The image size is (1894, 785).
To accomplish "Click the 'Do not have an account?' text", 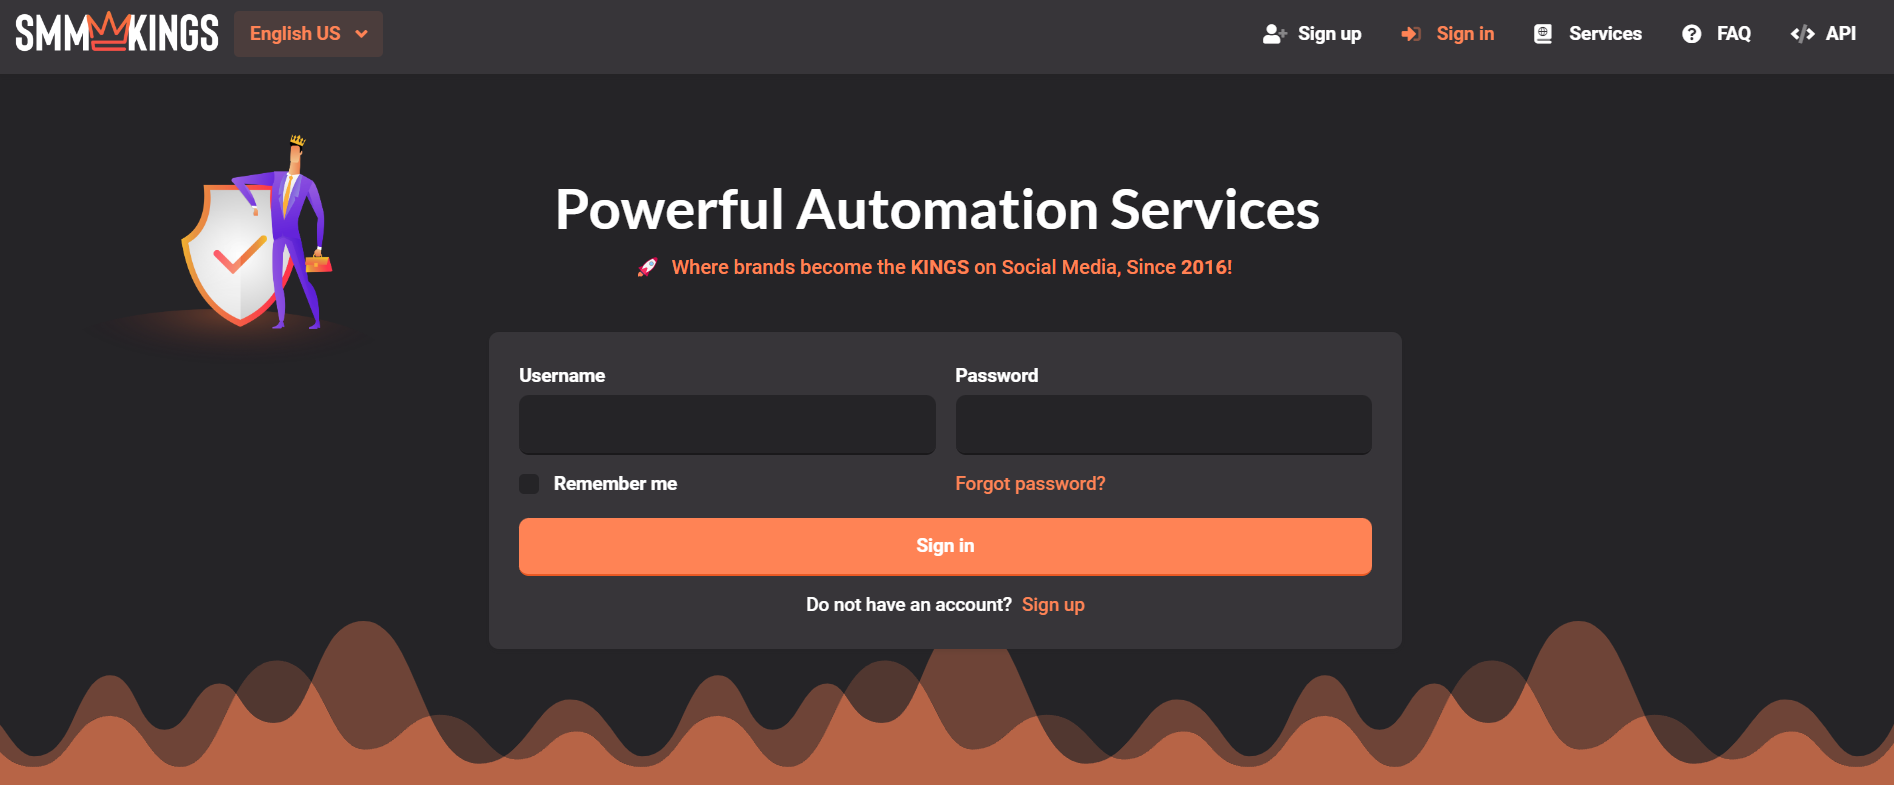I will coord(909,605).
